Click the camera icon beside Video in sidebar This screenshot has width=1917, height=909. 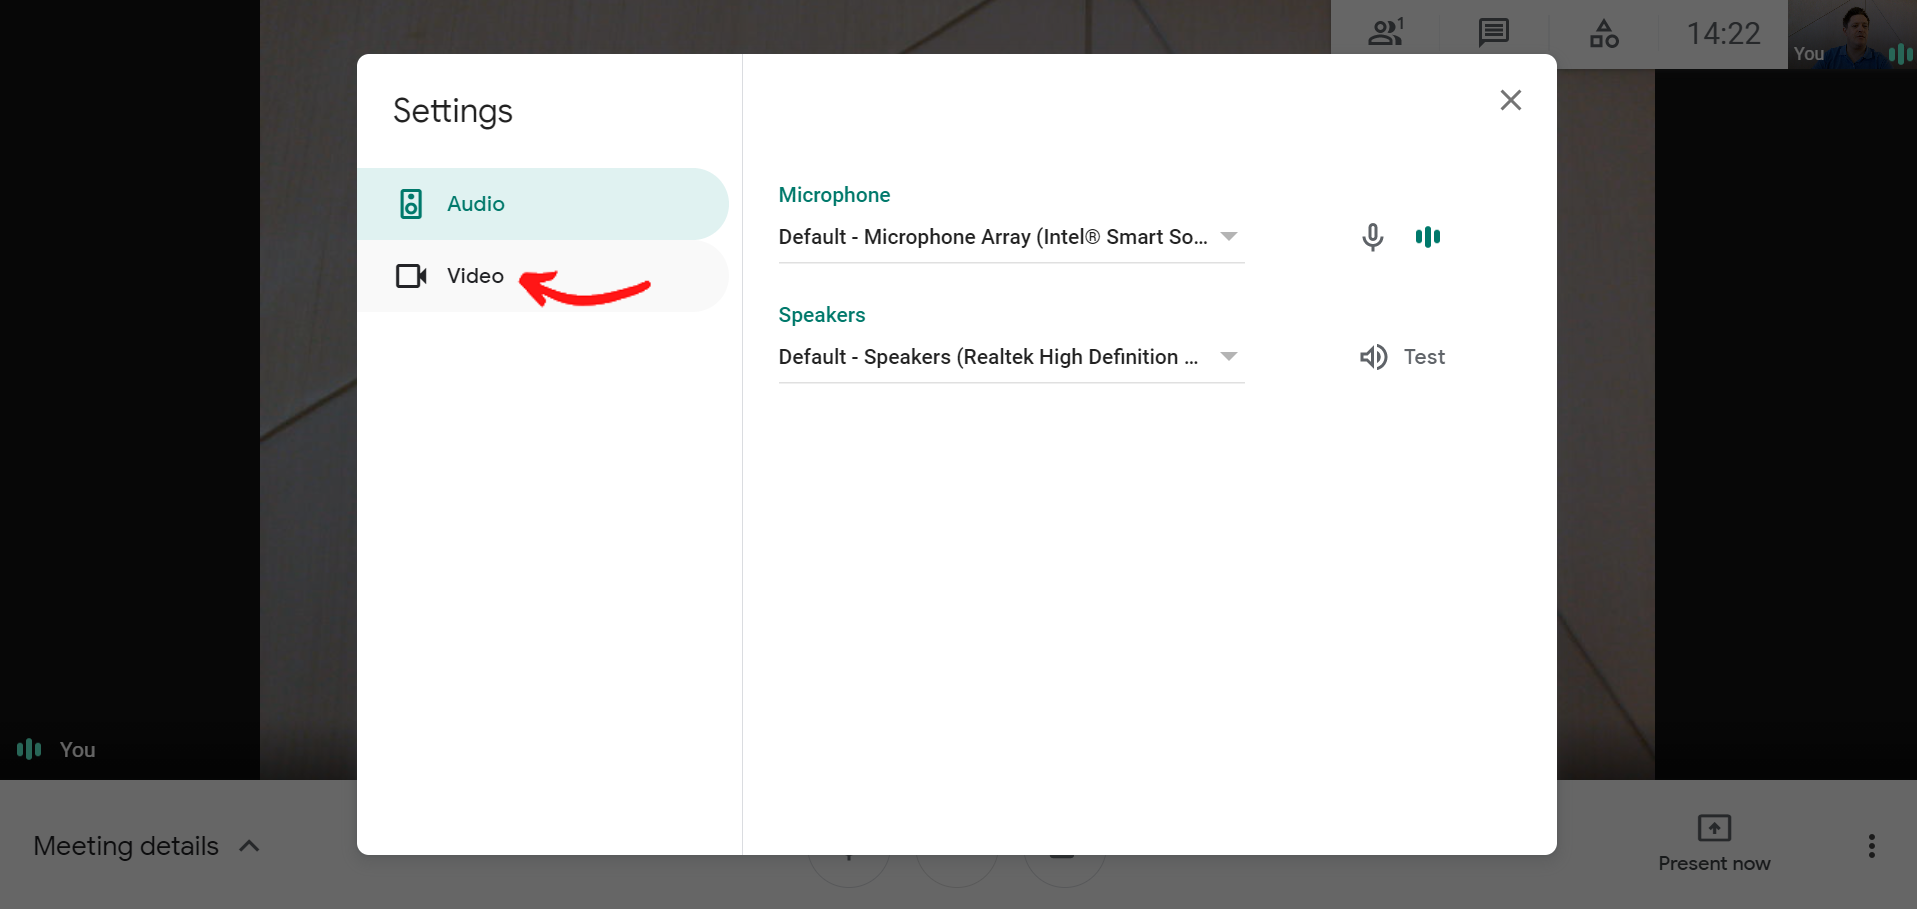(411, 276)
